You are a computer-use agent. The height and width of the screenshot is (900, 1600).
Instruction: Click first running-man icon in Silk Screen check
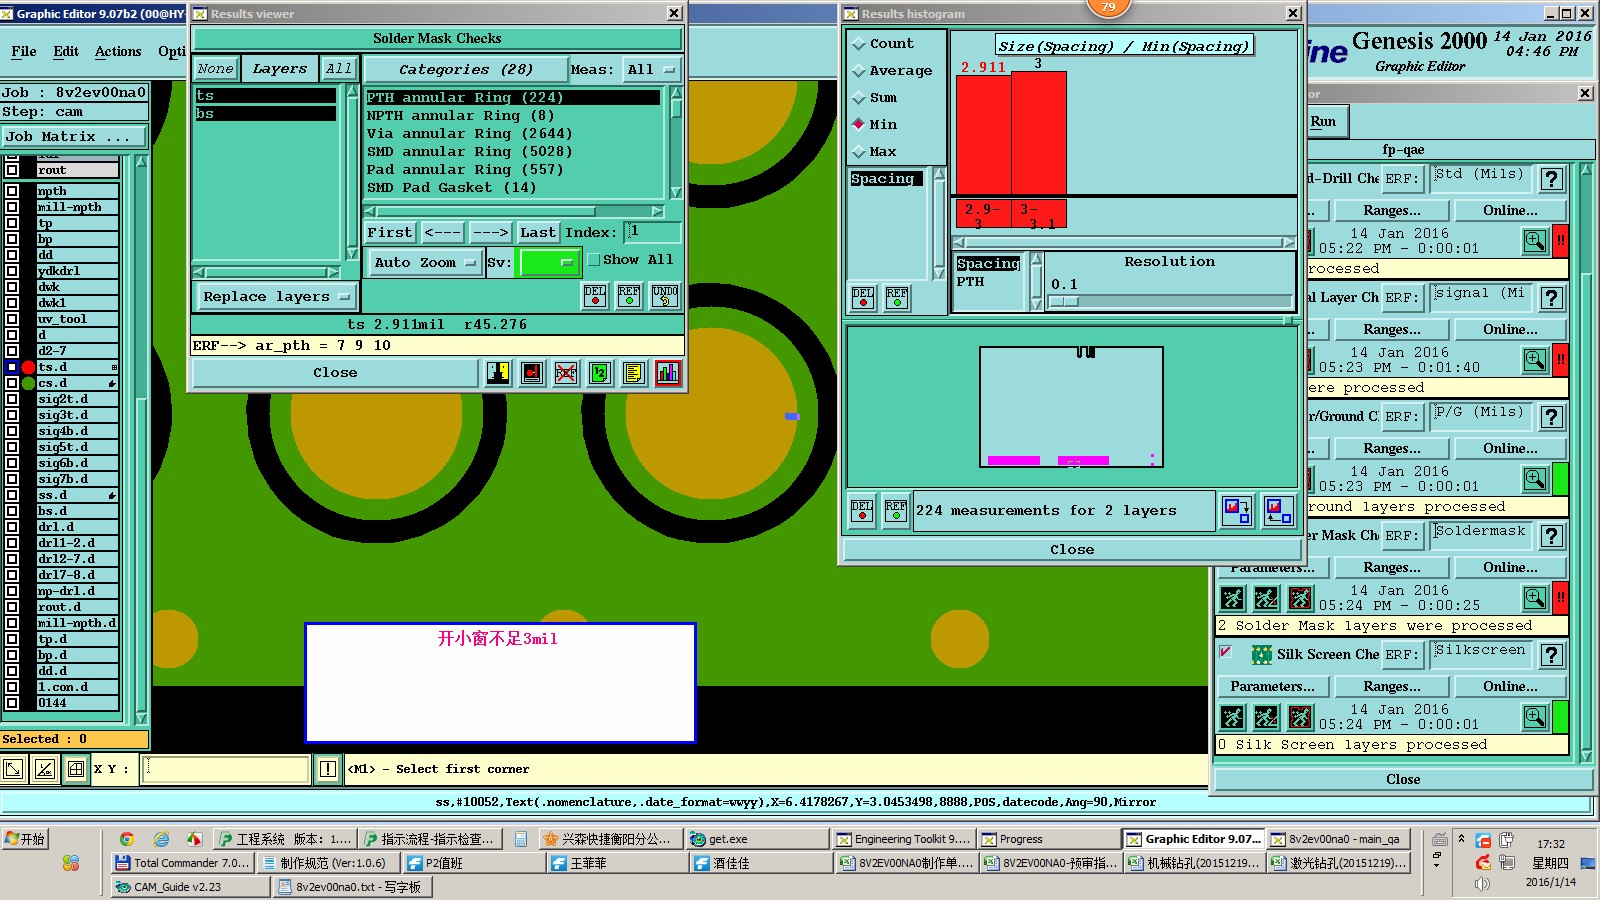click(1233, 717)
